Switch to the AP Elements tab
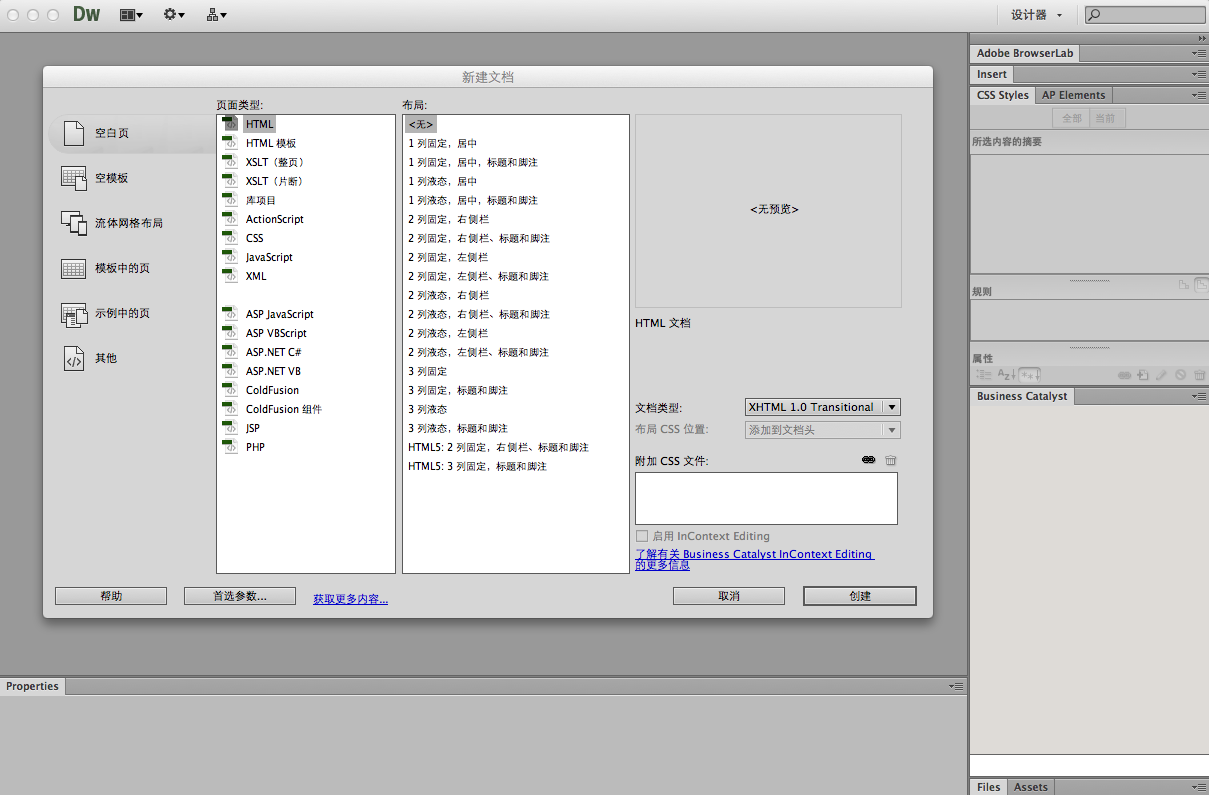The width and height of the screenshot is (1209, 795). click(1073, 95)
